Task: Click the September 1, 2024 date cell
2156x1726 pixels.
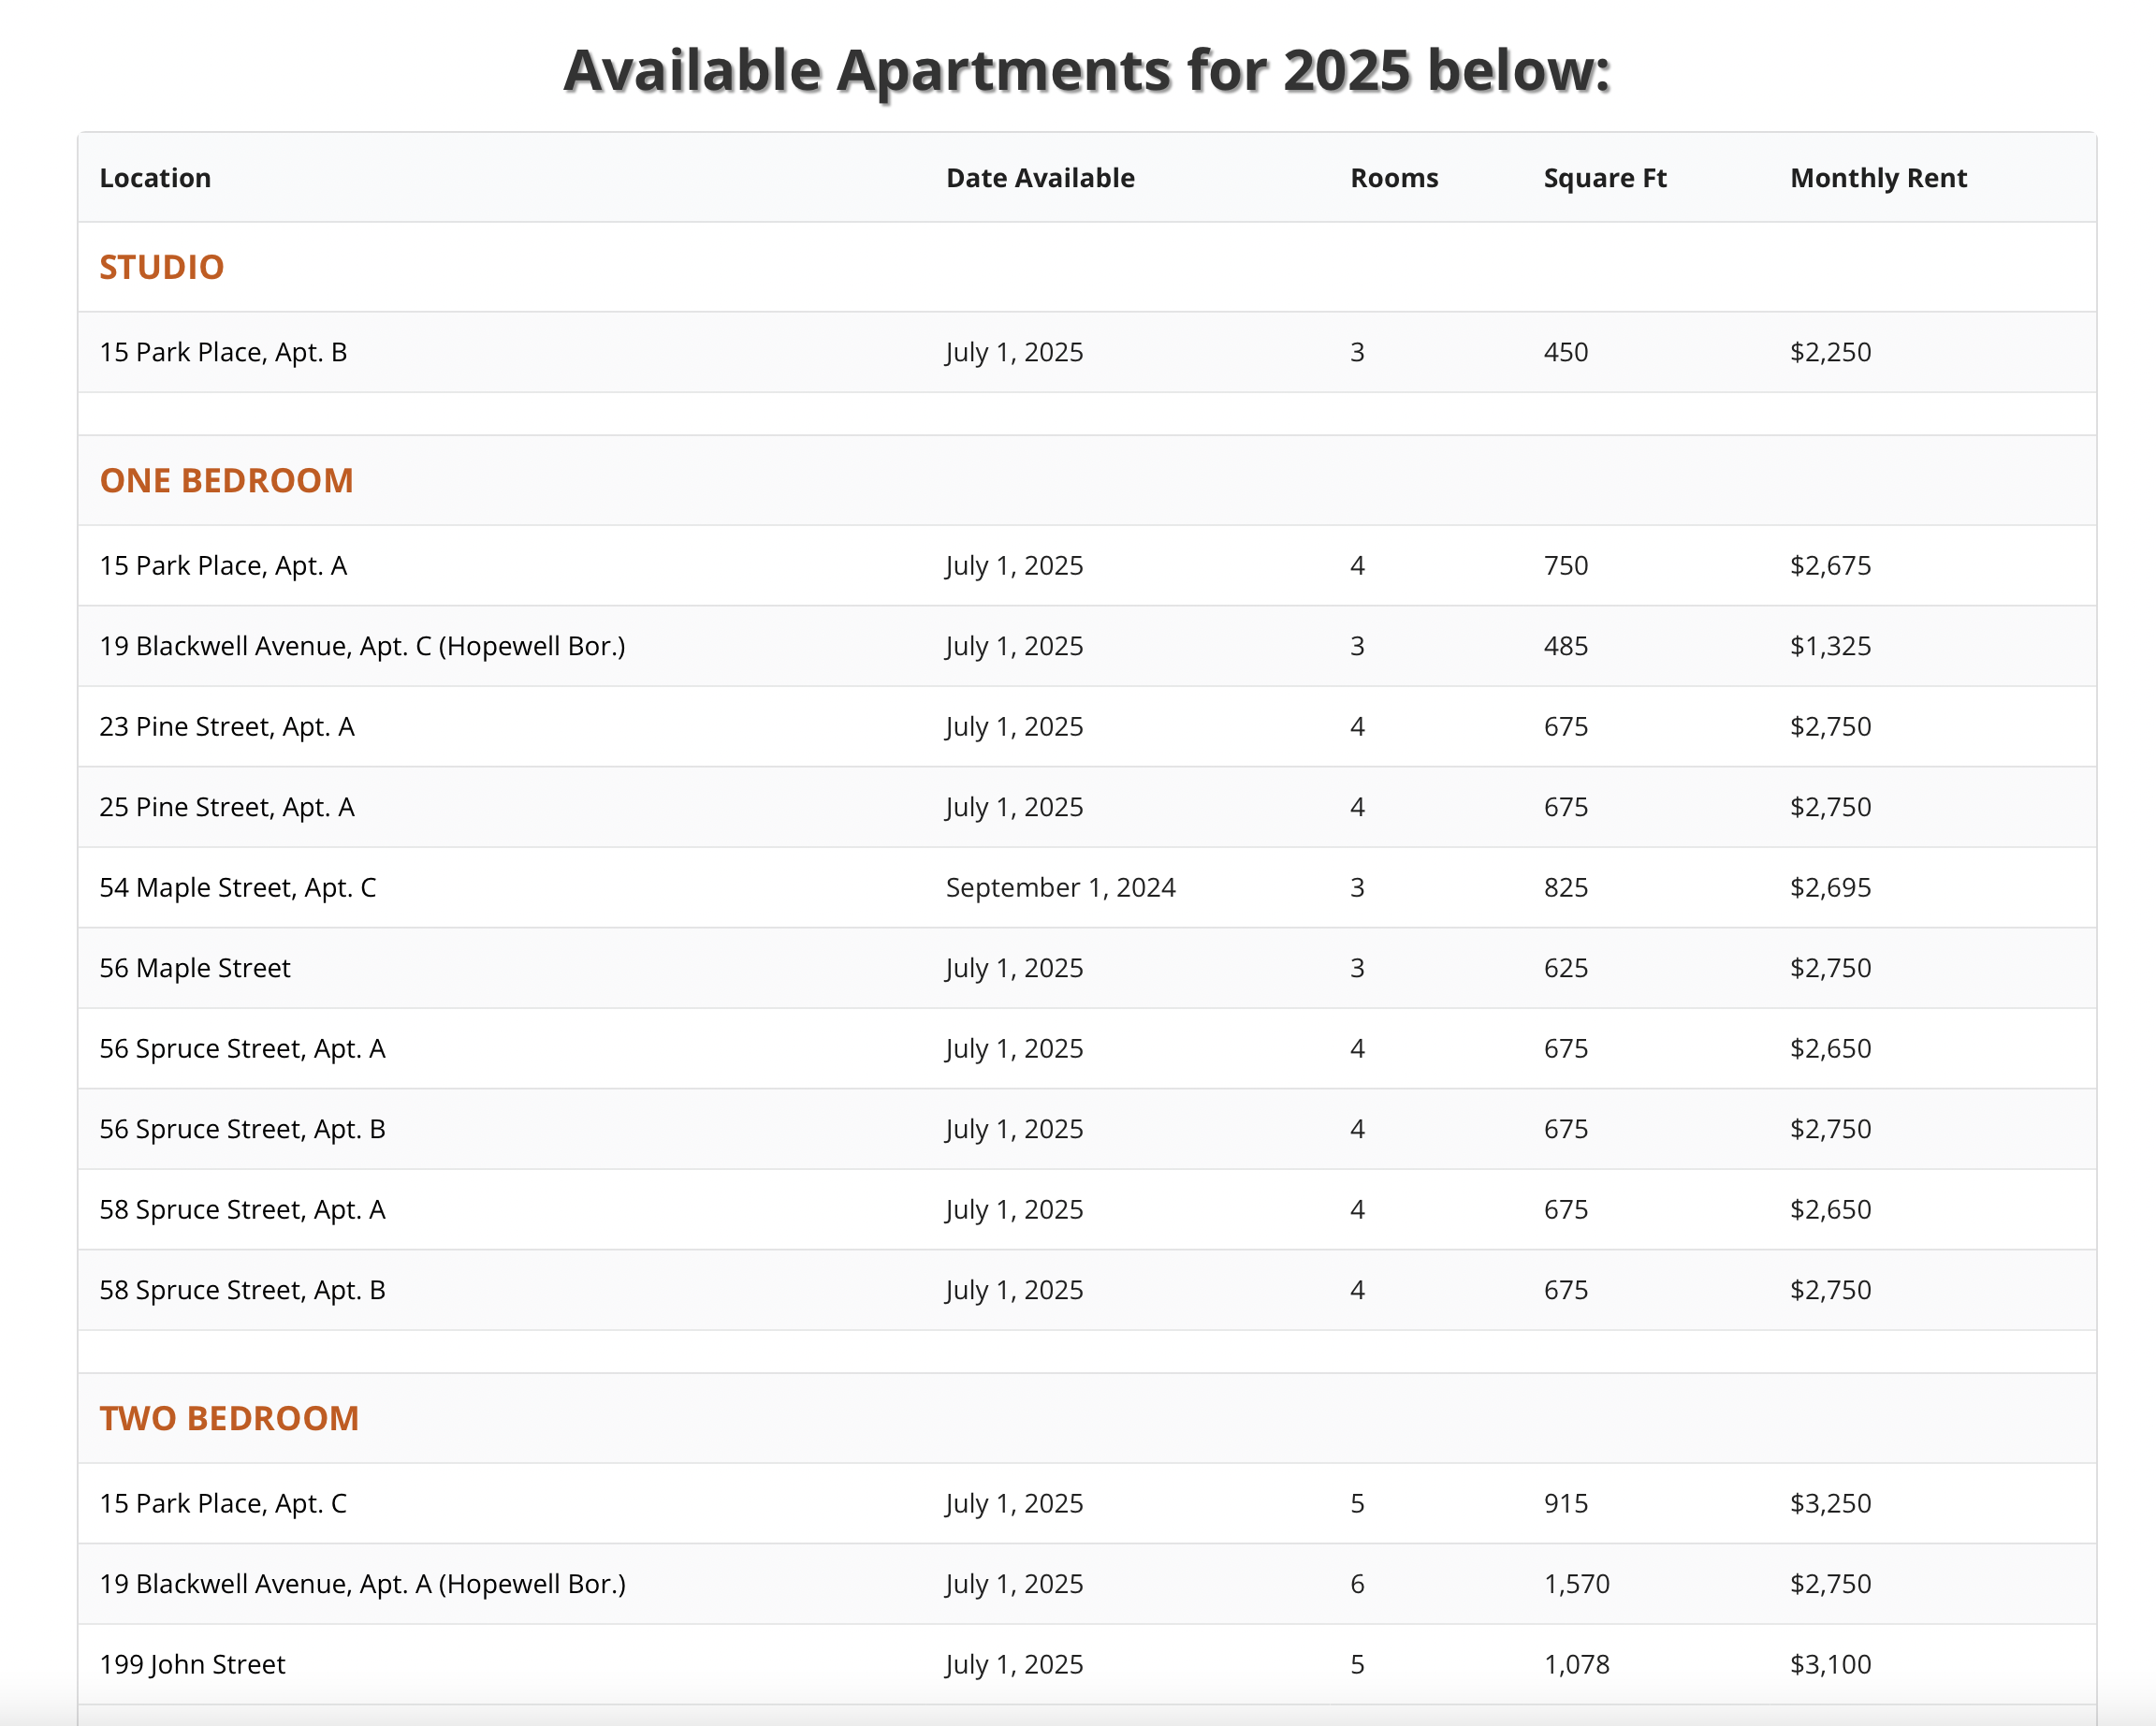Action: pyautogui.click(x=1060, y=887)
